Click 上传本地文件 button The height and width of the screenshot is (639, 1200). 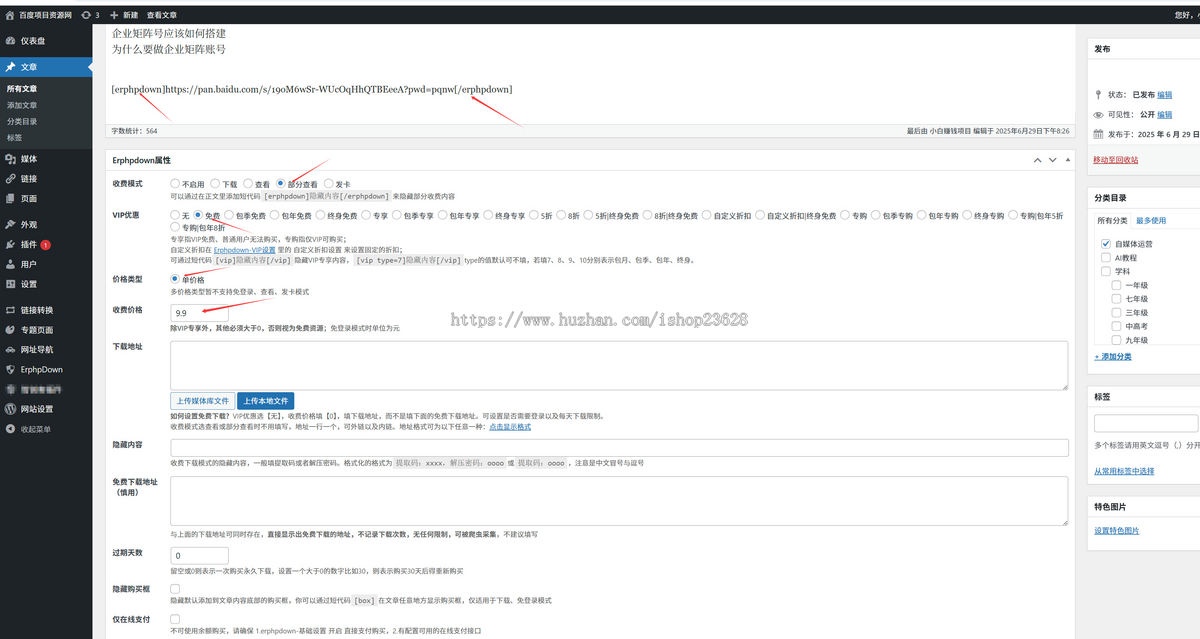click(x=266, y=400)
